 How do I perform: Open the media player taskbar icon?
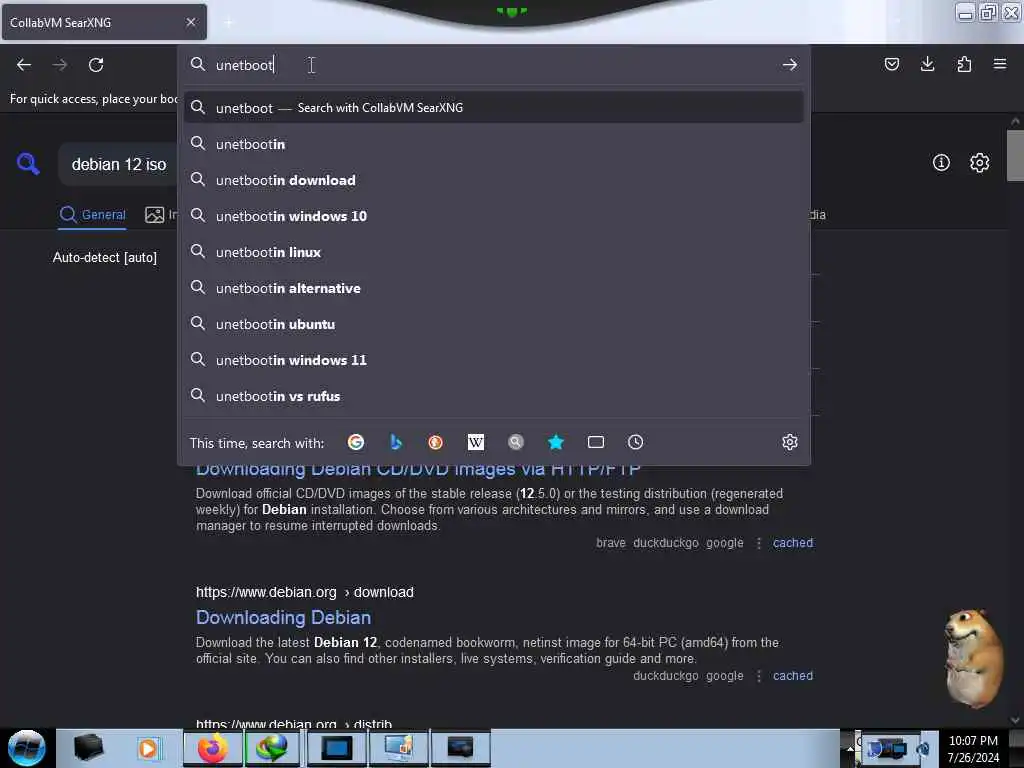(x=148, y=748)
